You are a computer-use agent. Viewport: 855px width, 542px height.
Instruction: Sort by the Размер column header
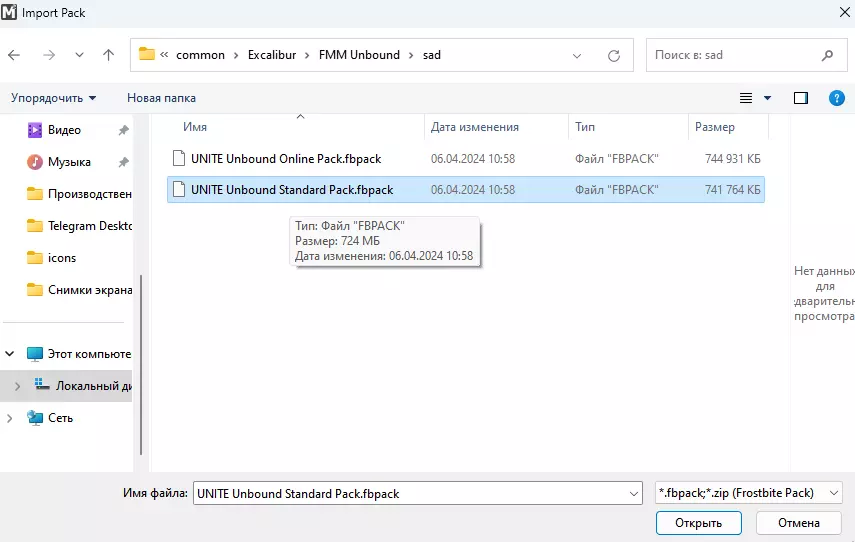[x=714, y=127]
